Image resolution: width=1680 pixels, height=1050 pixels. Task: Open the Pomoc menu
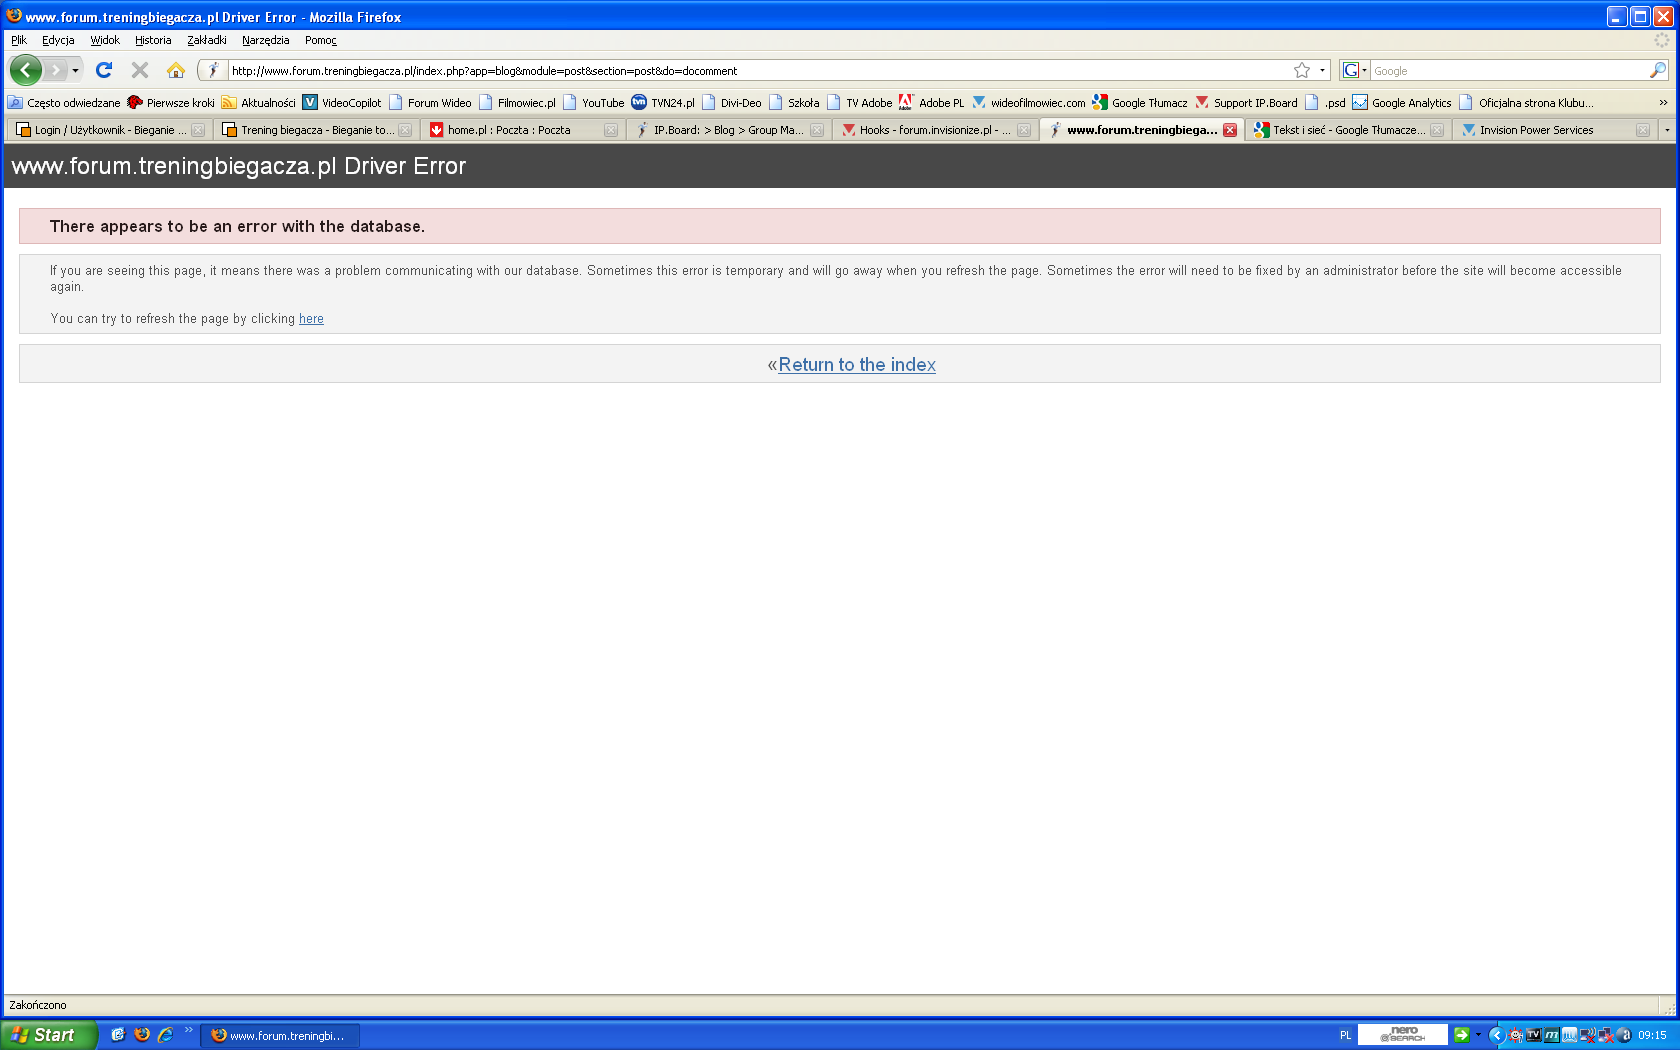coord(321,40)
